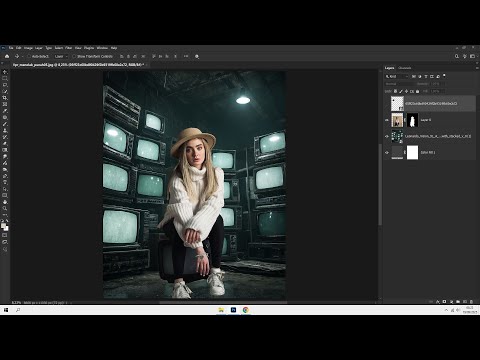480x360 pixels.
Task: Toggle lock all padlock icon
Action: click(417, 91)
